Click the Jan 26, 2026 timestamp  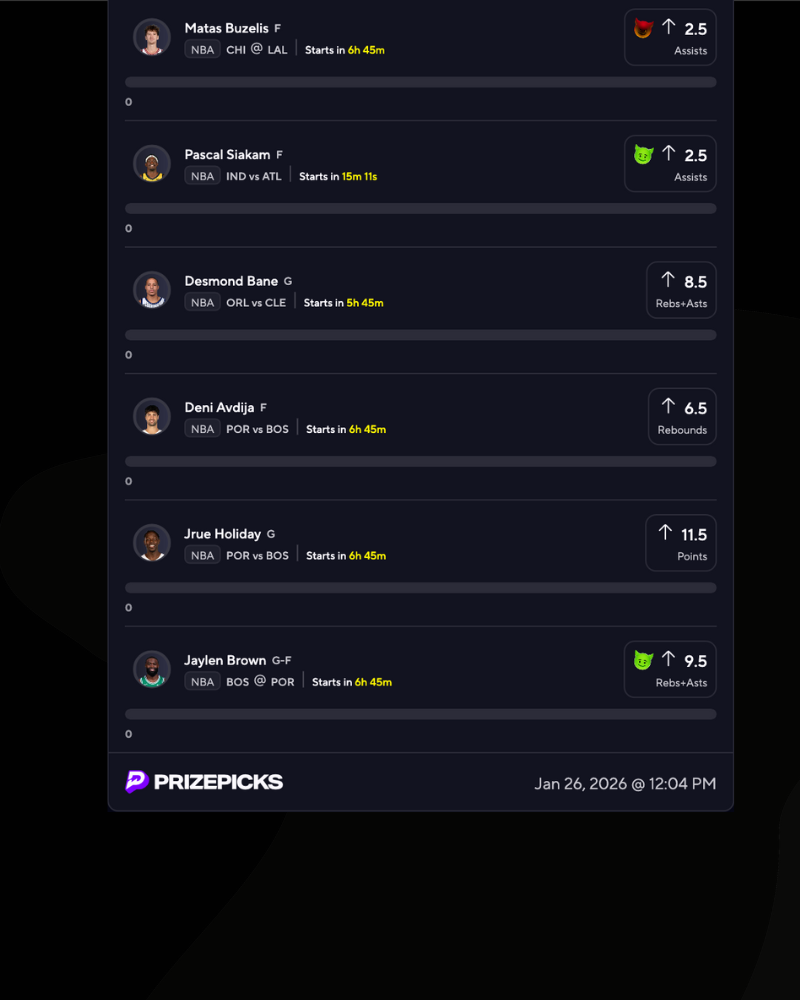[x=625, y=784]
